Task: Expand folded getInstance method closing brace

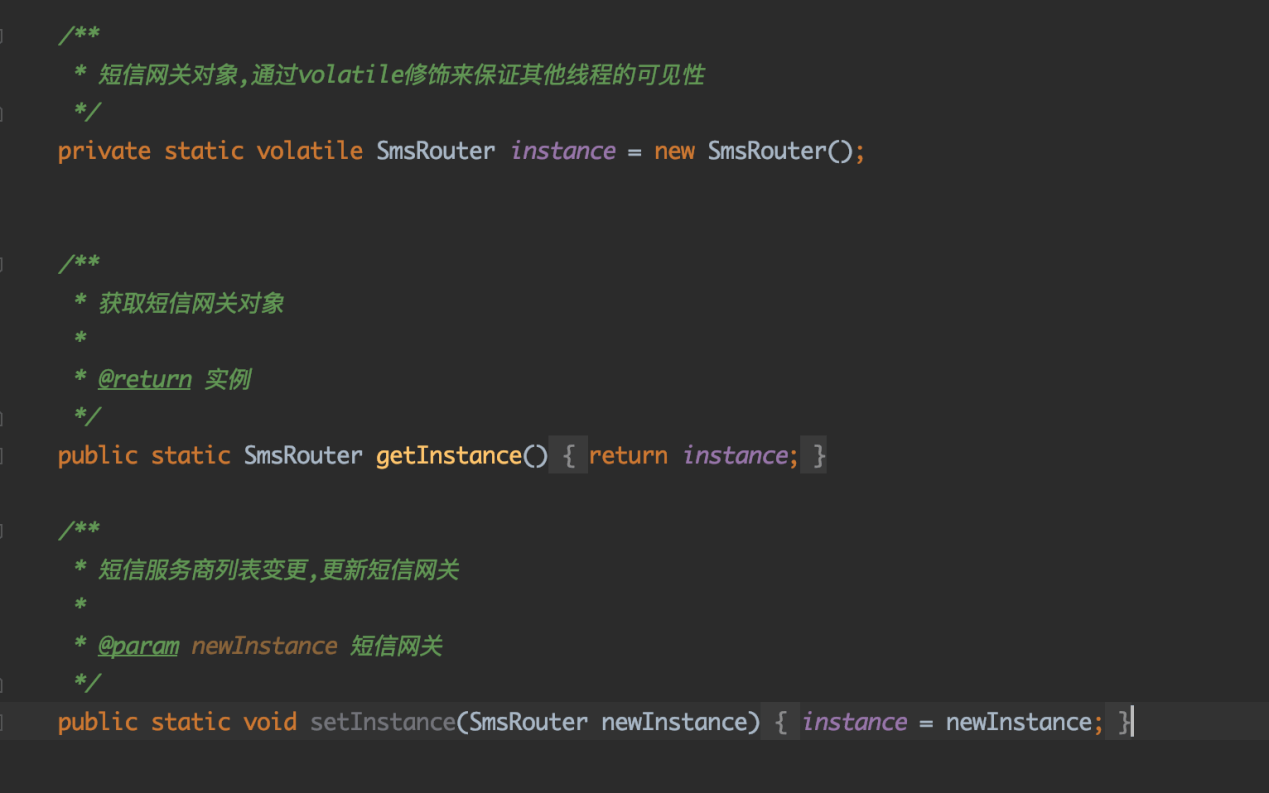Action: tap(819, 456)
